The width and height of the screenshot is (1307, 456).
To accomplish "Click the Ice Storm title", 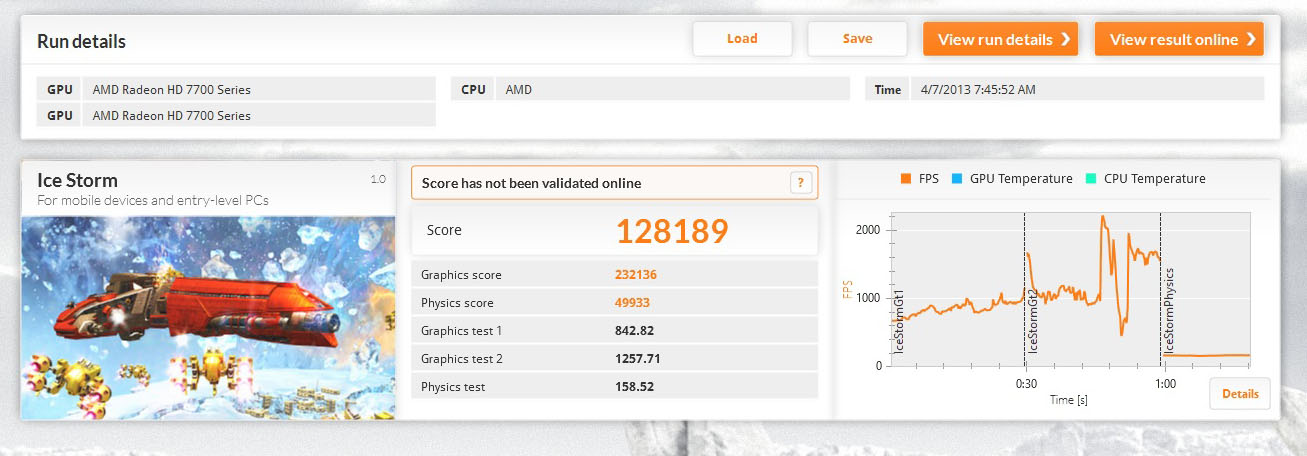I will point(77,181).
